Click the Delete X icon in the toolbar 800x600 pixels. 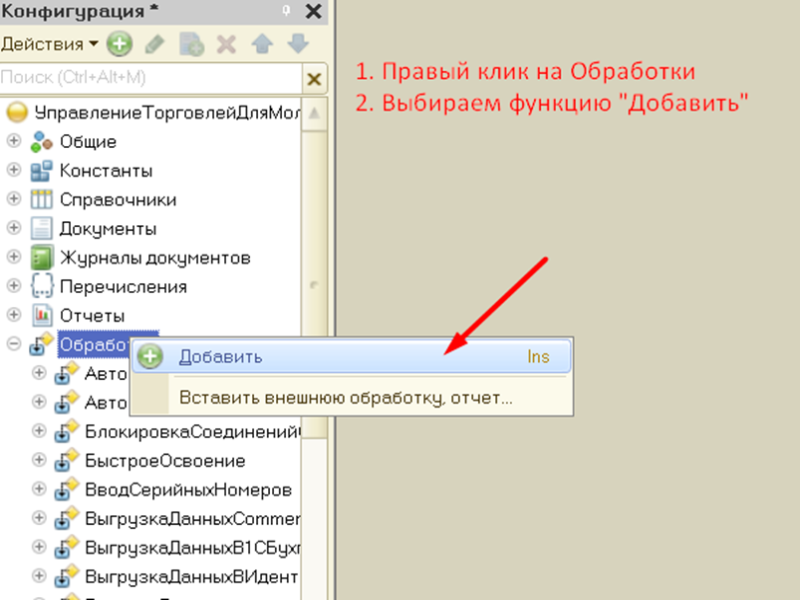(x=226, y=44)
